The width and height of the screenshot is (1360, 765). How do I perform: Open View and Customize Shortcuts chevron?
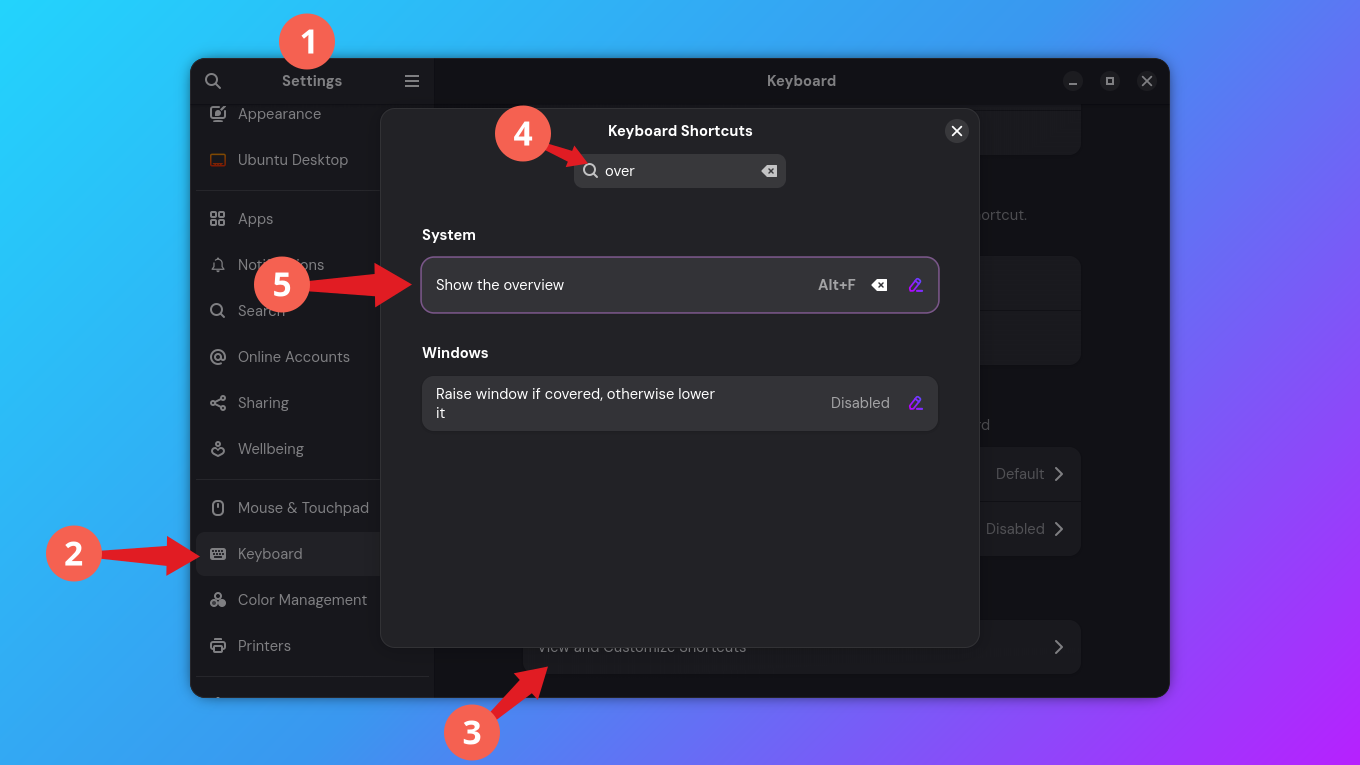(1057, 647)
